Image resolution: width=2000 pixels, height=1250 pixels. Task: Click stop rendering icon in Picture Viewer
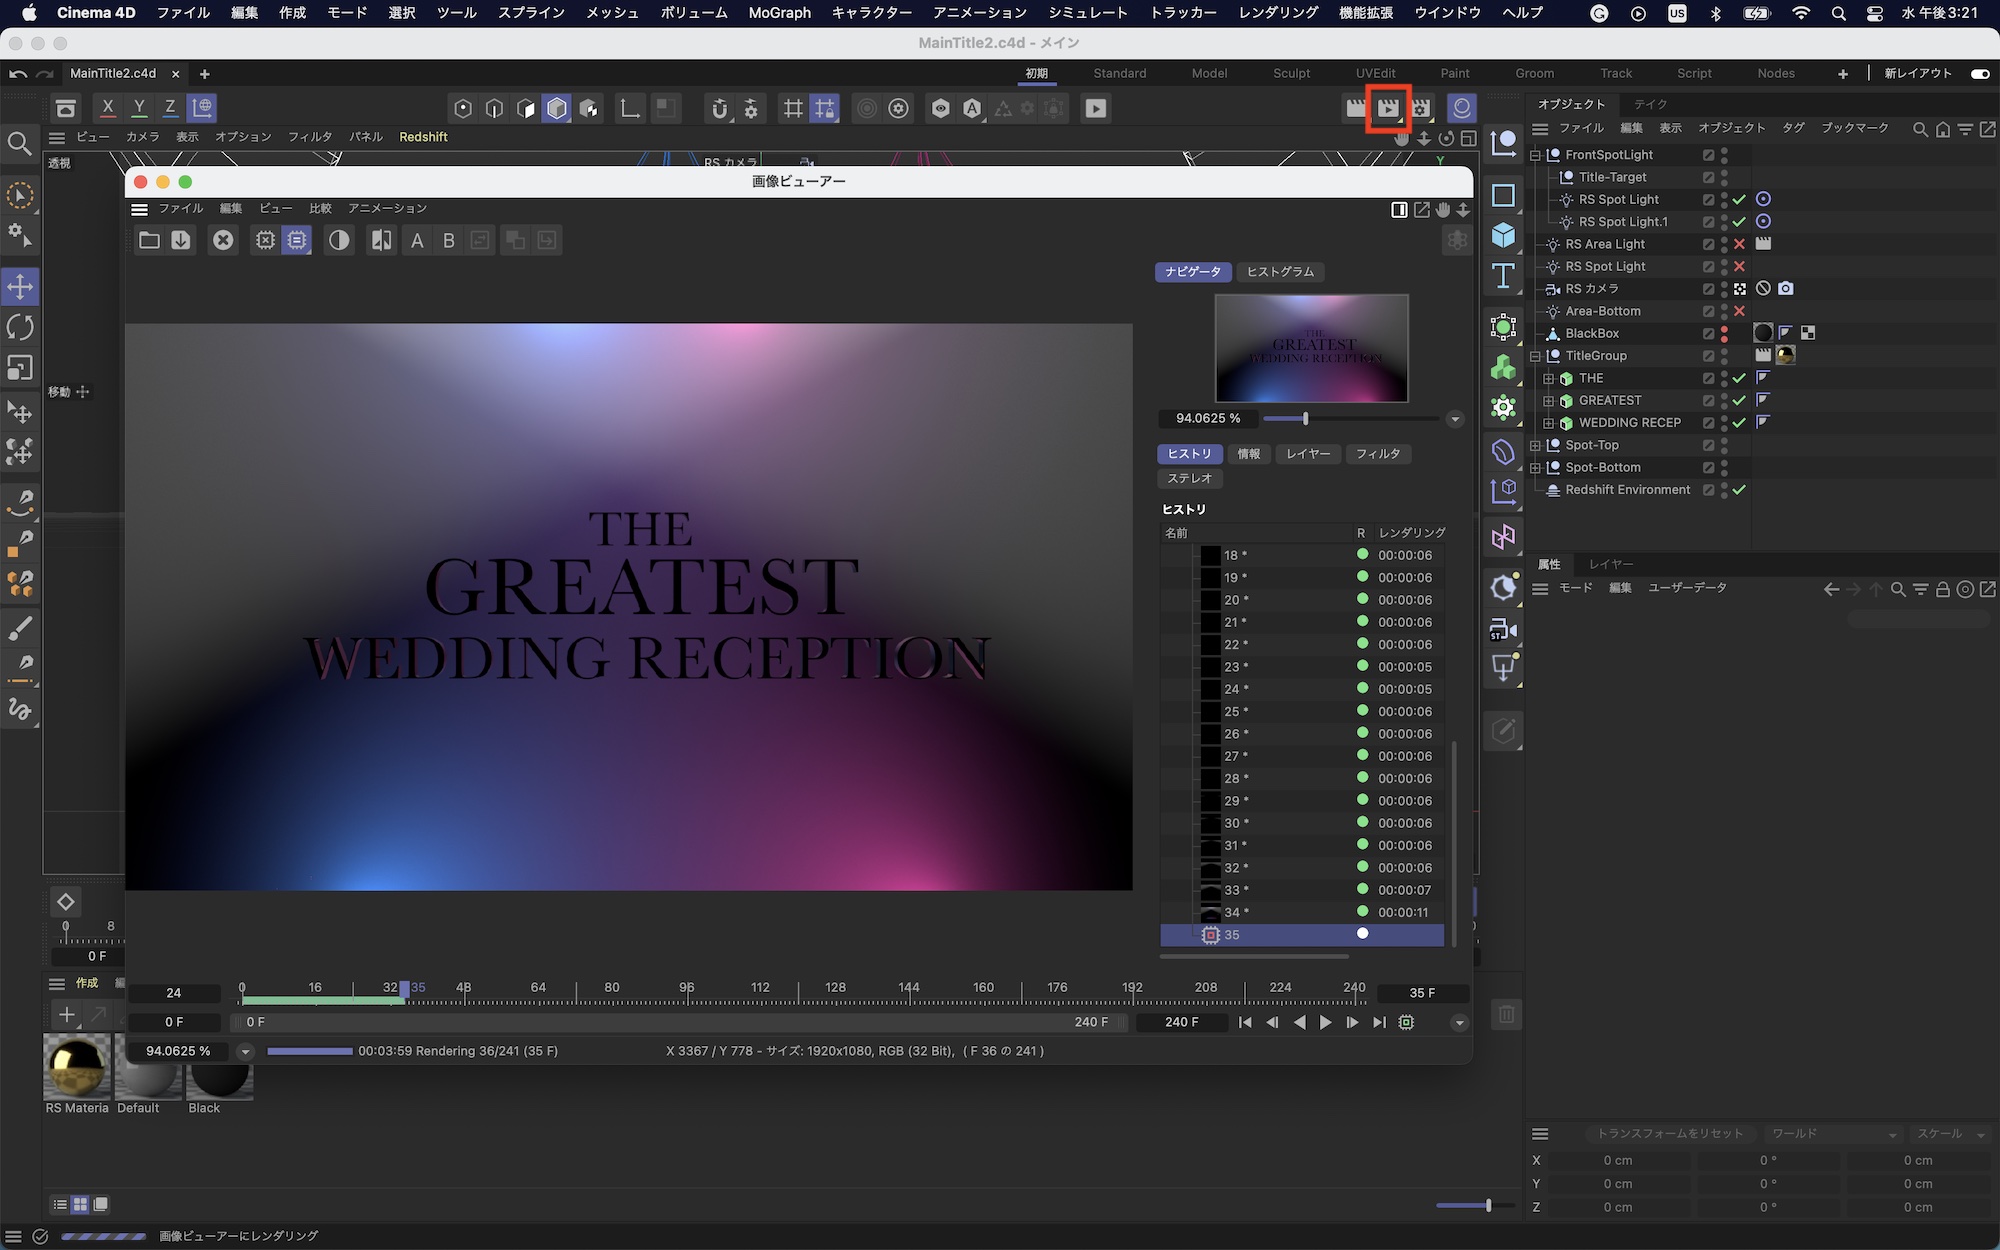coord(223,240)
